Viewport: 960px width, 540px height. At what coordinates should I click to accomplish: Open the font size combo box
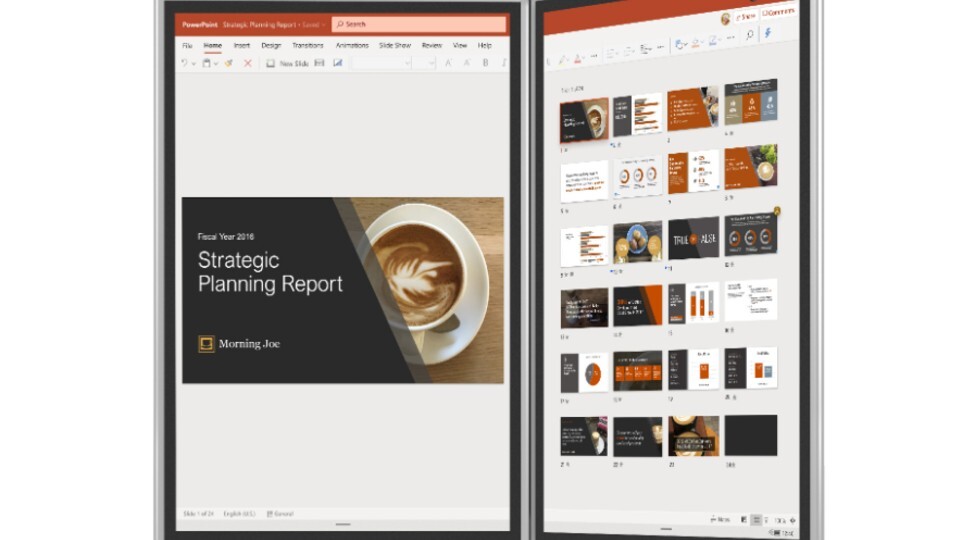[x=424, y=62]
